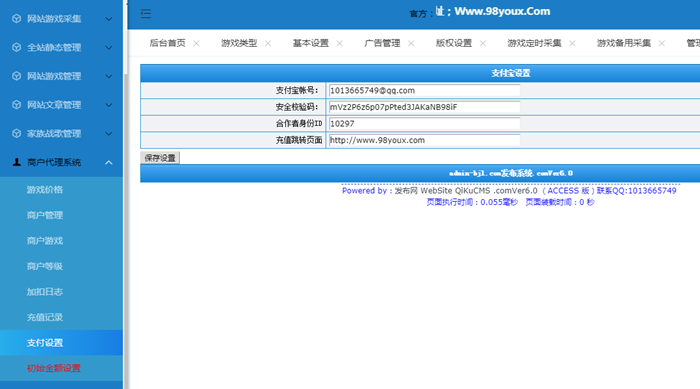This screenshot has width=700, height=389.
Task: Click the cube icon beside 家族战歌管理
Action: [17, 133]
